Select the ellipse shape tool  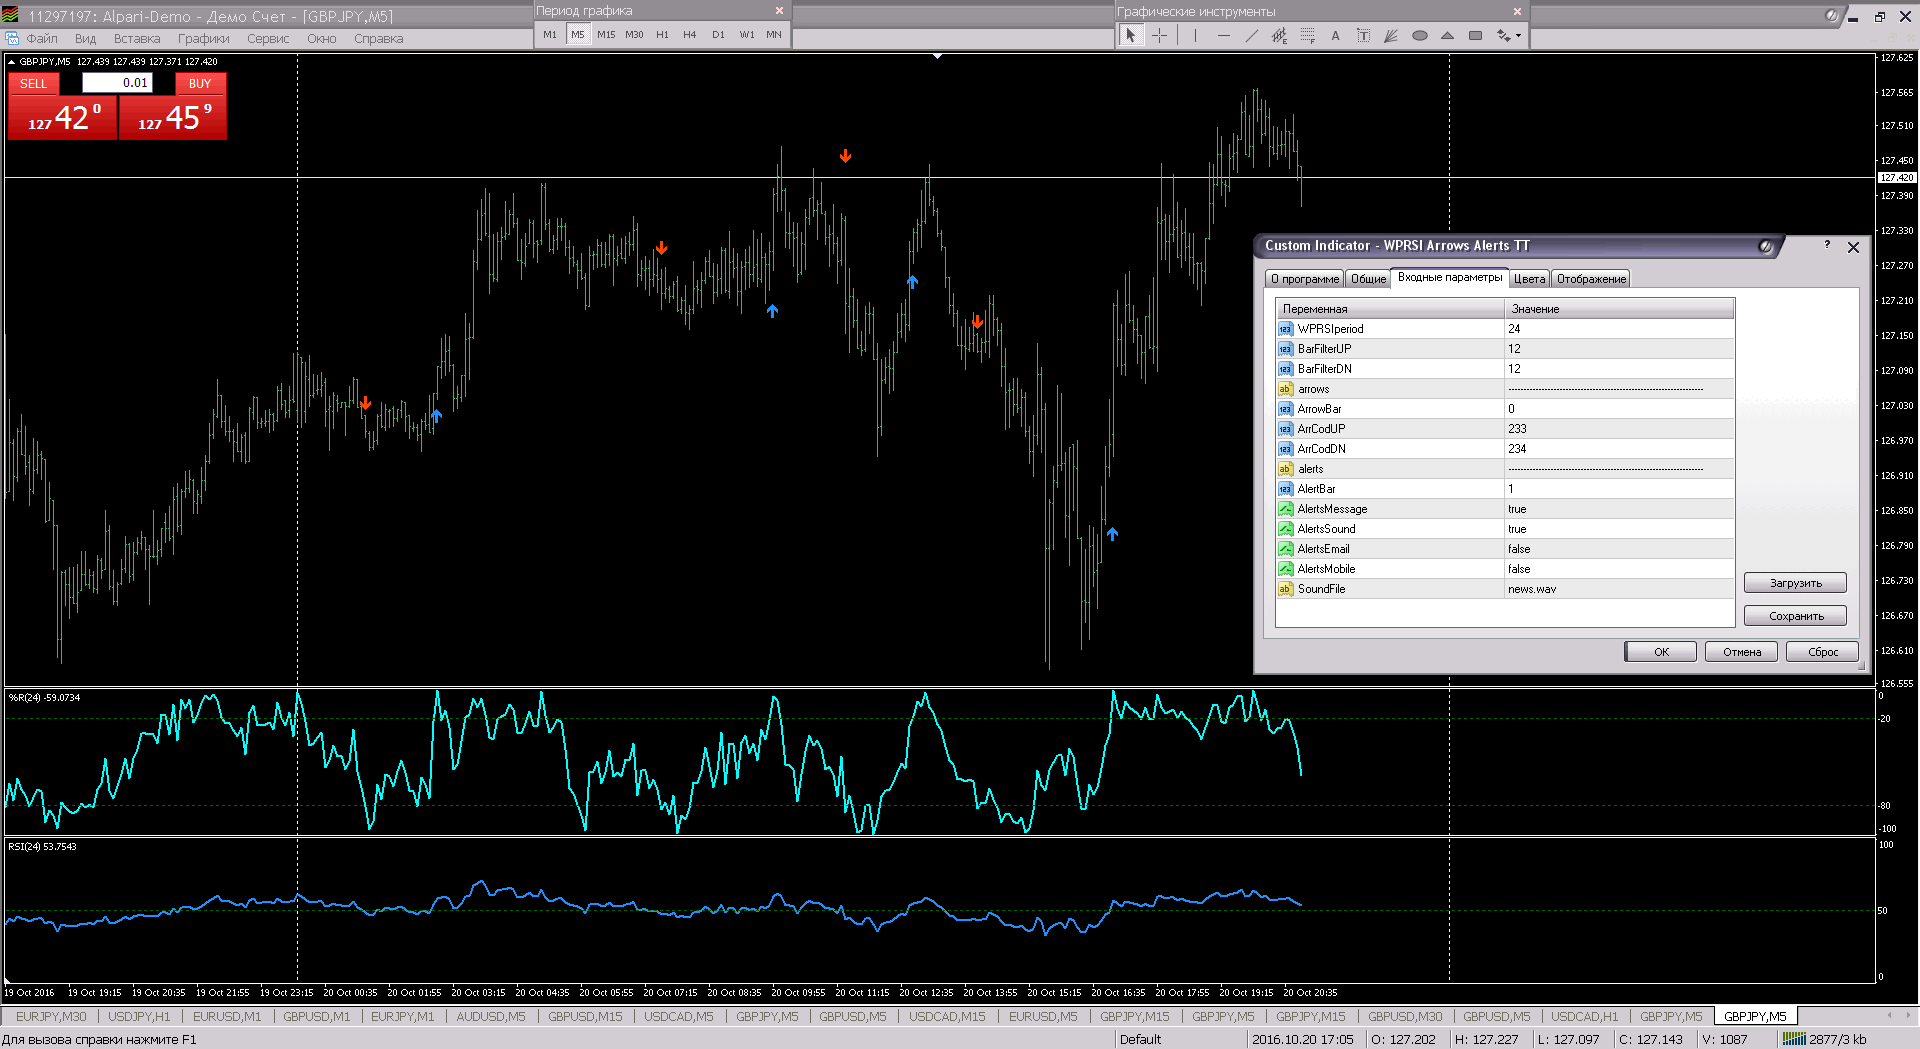tap(1419, 36)
